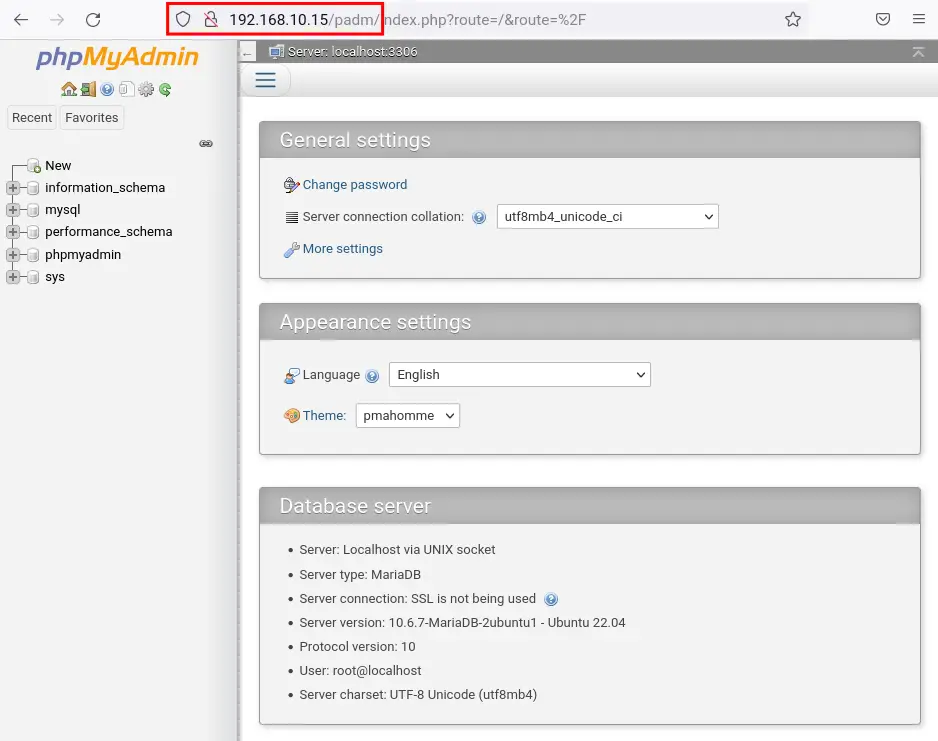Switch to the Recent tab
Screen dimensions: 938x741
point(32,118)
